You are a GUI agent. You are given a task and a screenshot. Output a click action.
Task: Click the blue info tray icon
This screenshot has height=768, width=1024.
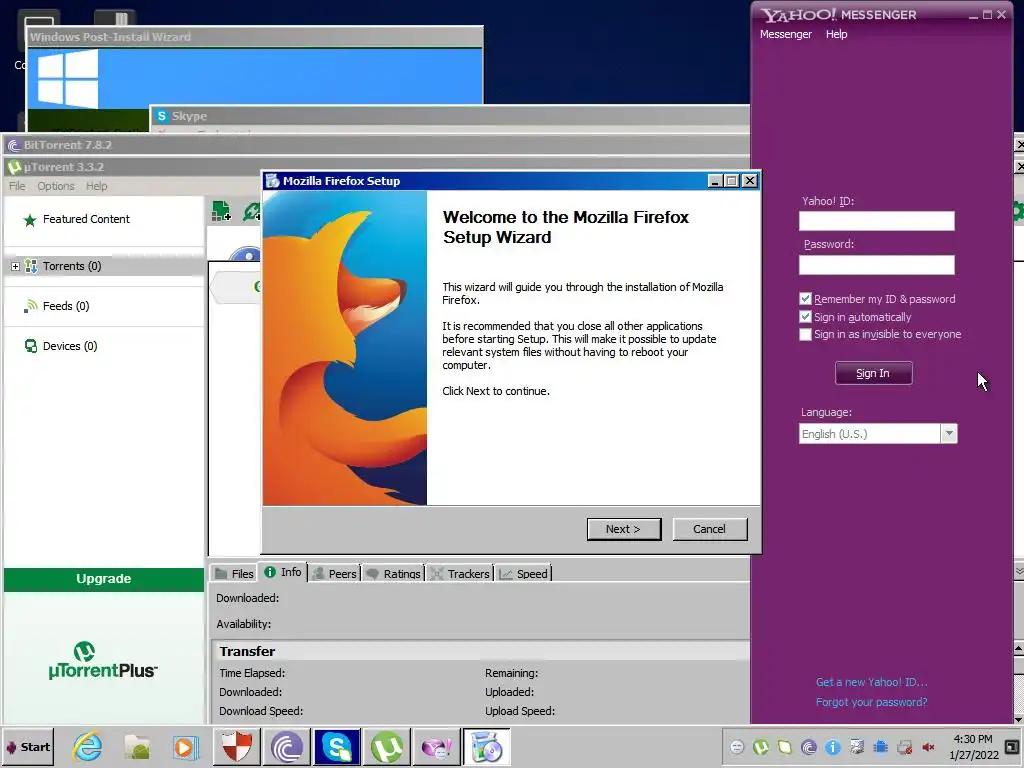pos(833,747)
